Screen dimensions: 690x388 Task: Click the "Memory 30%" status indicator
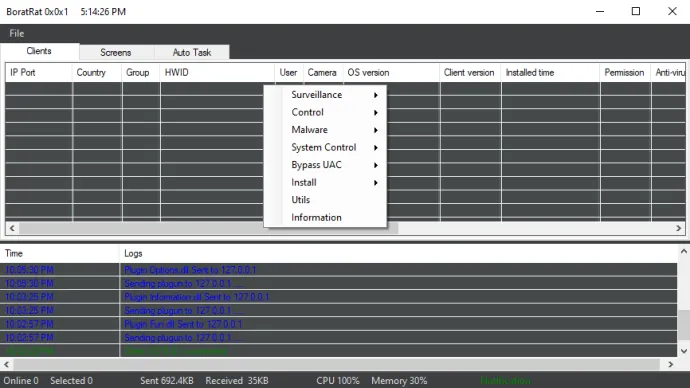pos(399,381)
